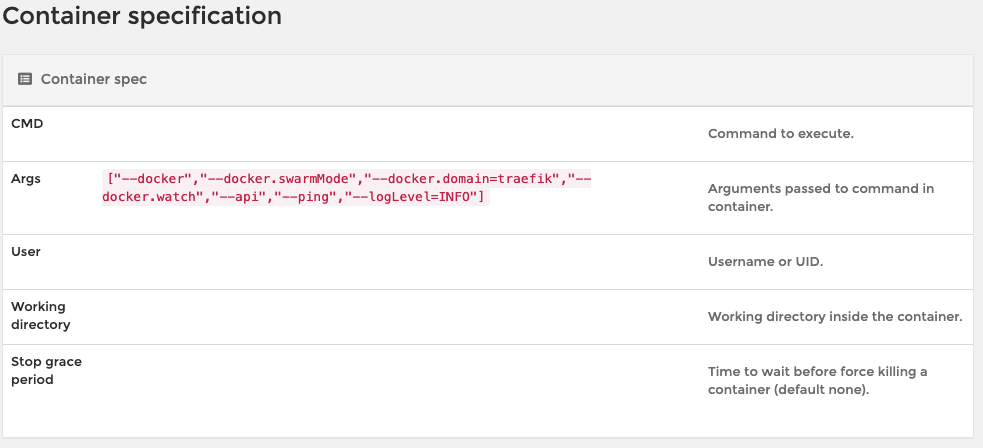Click the Container spec panel title

click(x=93, y=79)
